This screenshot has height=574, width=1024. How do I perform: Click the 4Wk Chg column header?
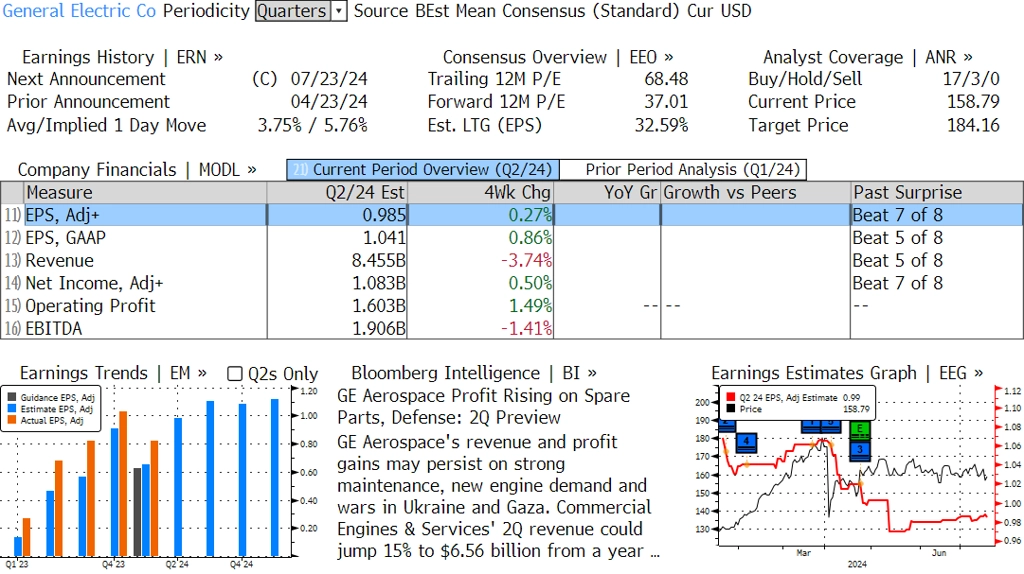(x=480, y=193)
